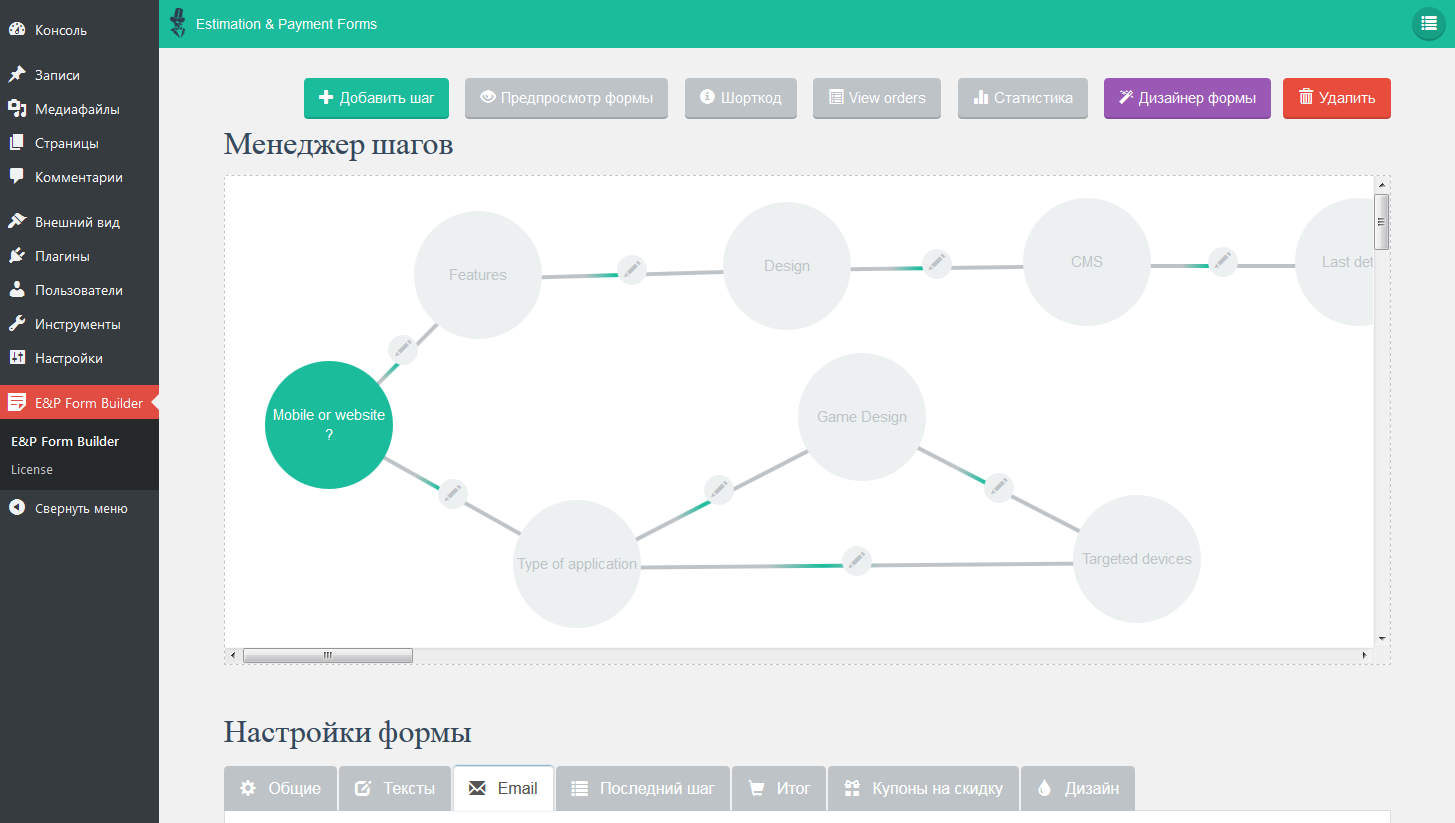Open Медиафайлы in the sidebar
This screenshot has height=823, width=1455.
(x=77, y=109)
